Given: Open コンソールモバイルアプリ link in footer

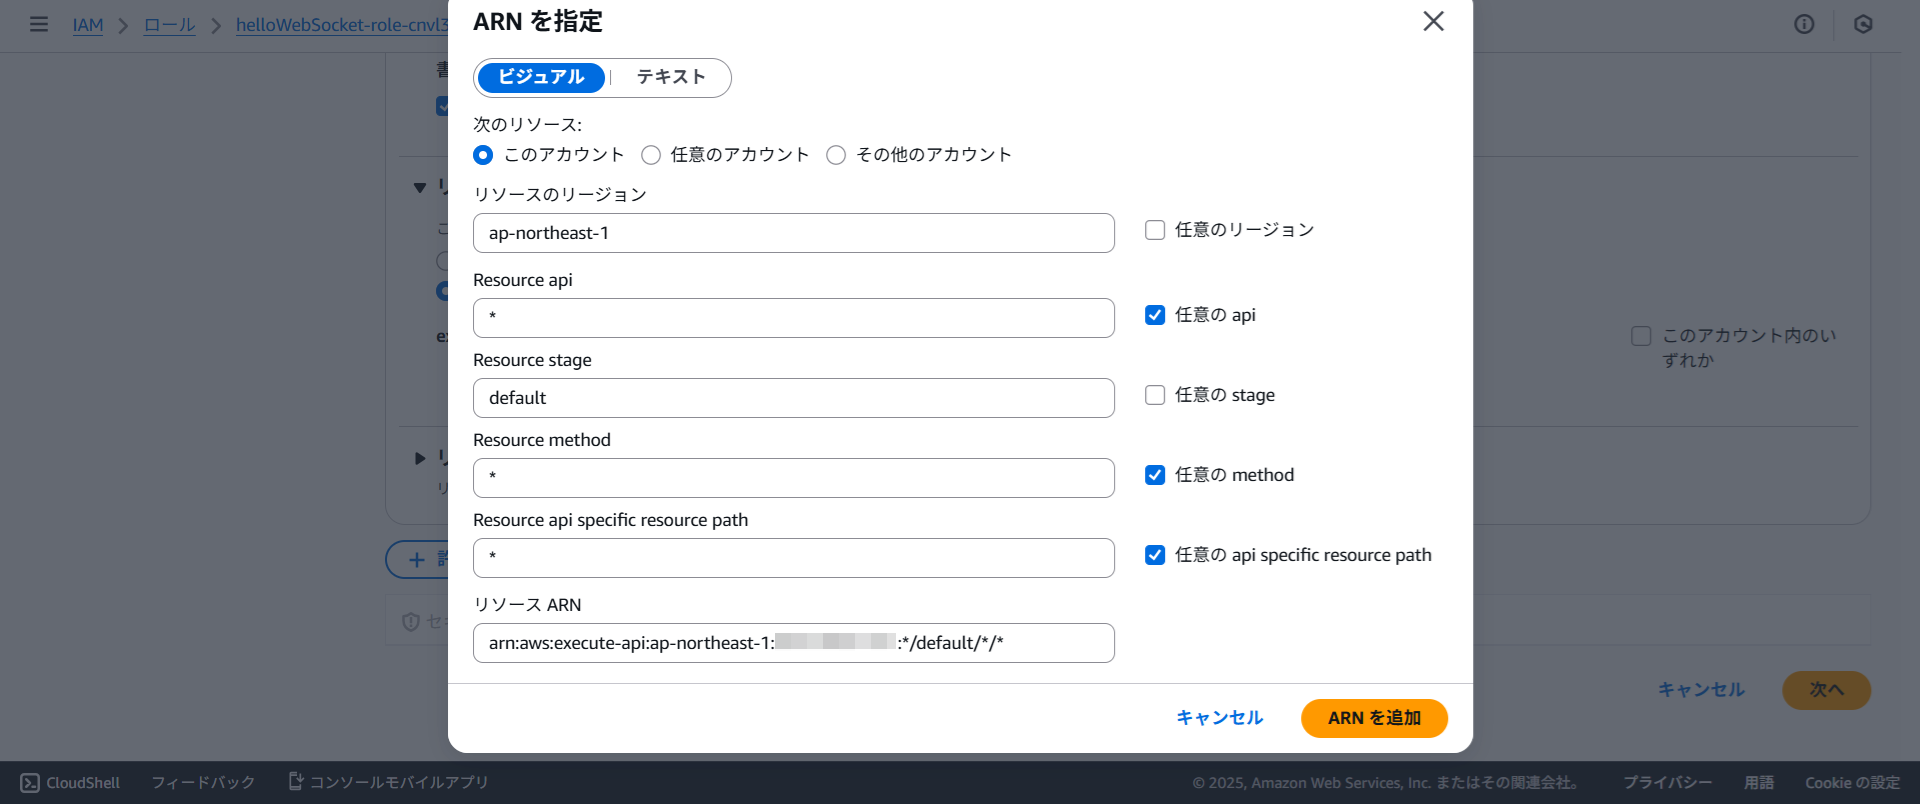Looking at the screenshot, I should (389, 782).
